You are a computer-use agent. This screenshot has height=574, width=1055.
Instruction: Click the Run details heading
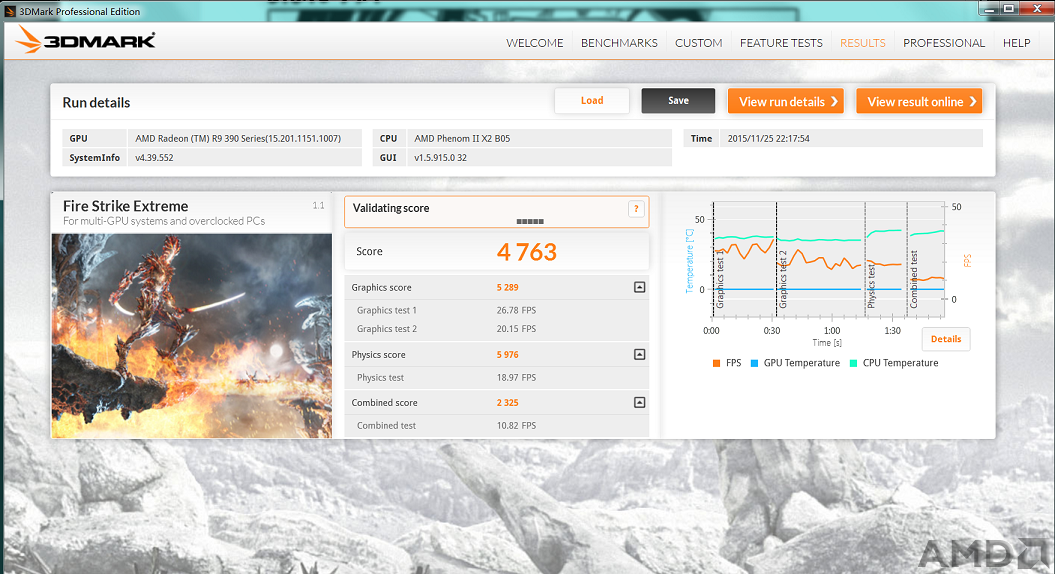coord(96,102)
